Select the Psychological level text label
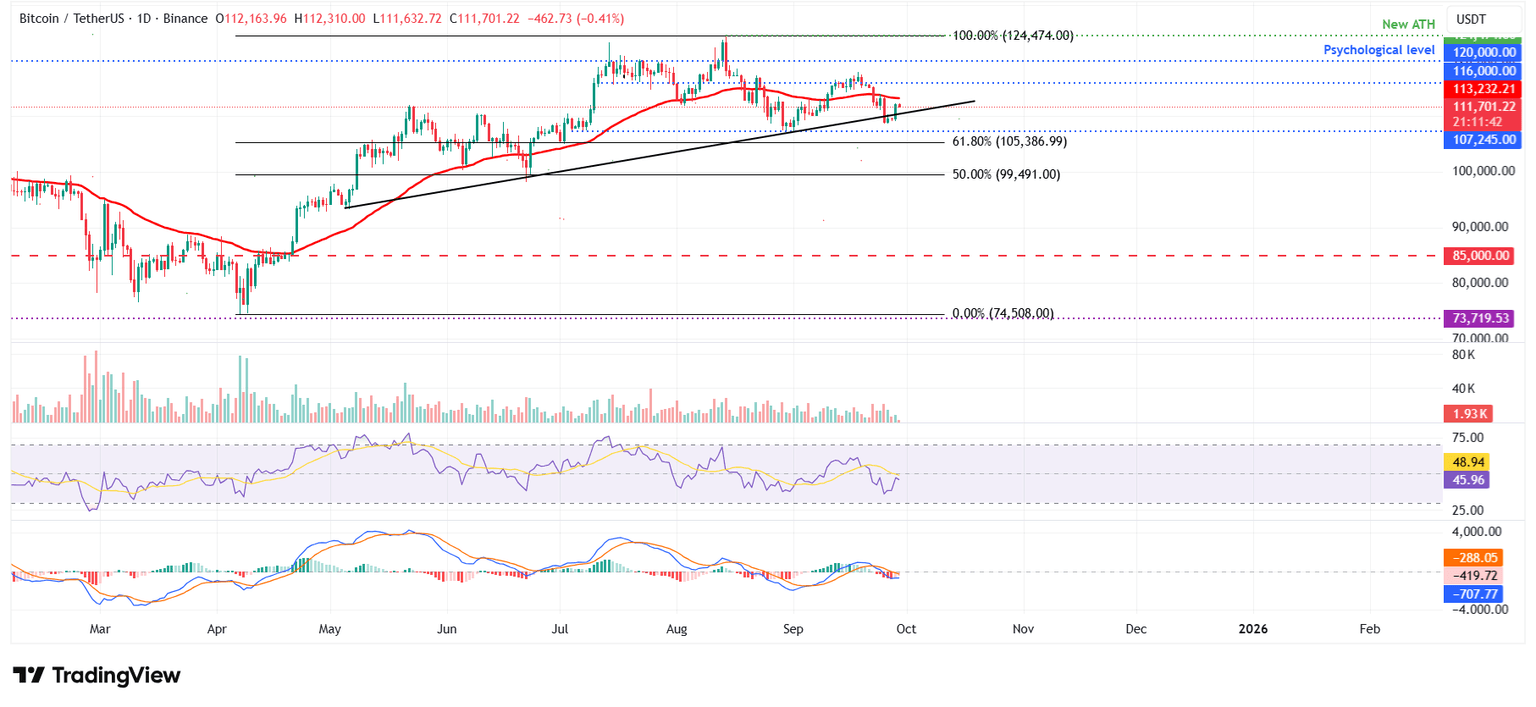The height and width of the screenshot is (707, 1536). pyautogui.click(x=1379, y=49)
